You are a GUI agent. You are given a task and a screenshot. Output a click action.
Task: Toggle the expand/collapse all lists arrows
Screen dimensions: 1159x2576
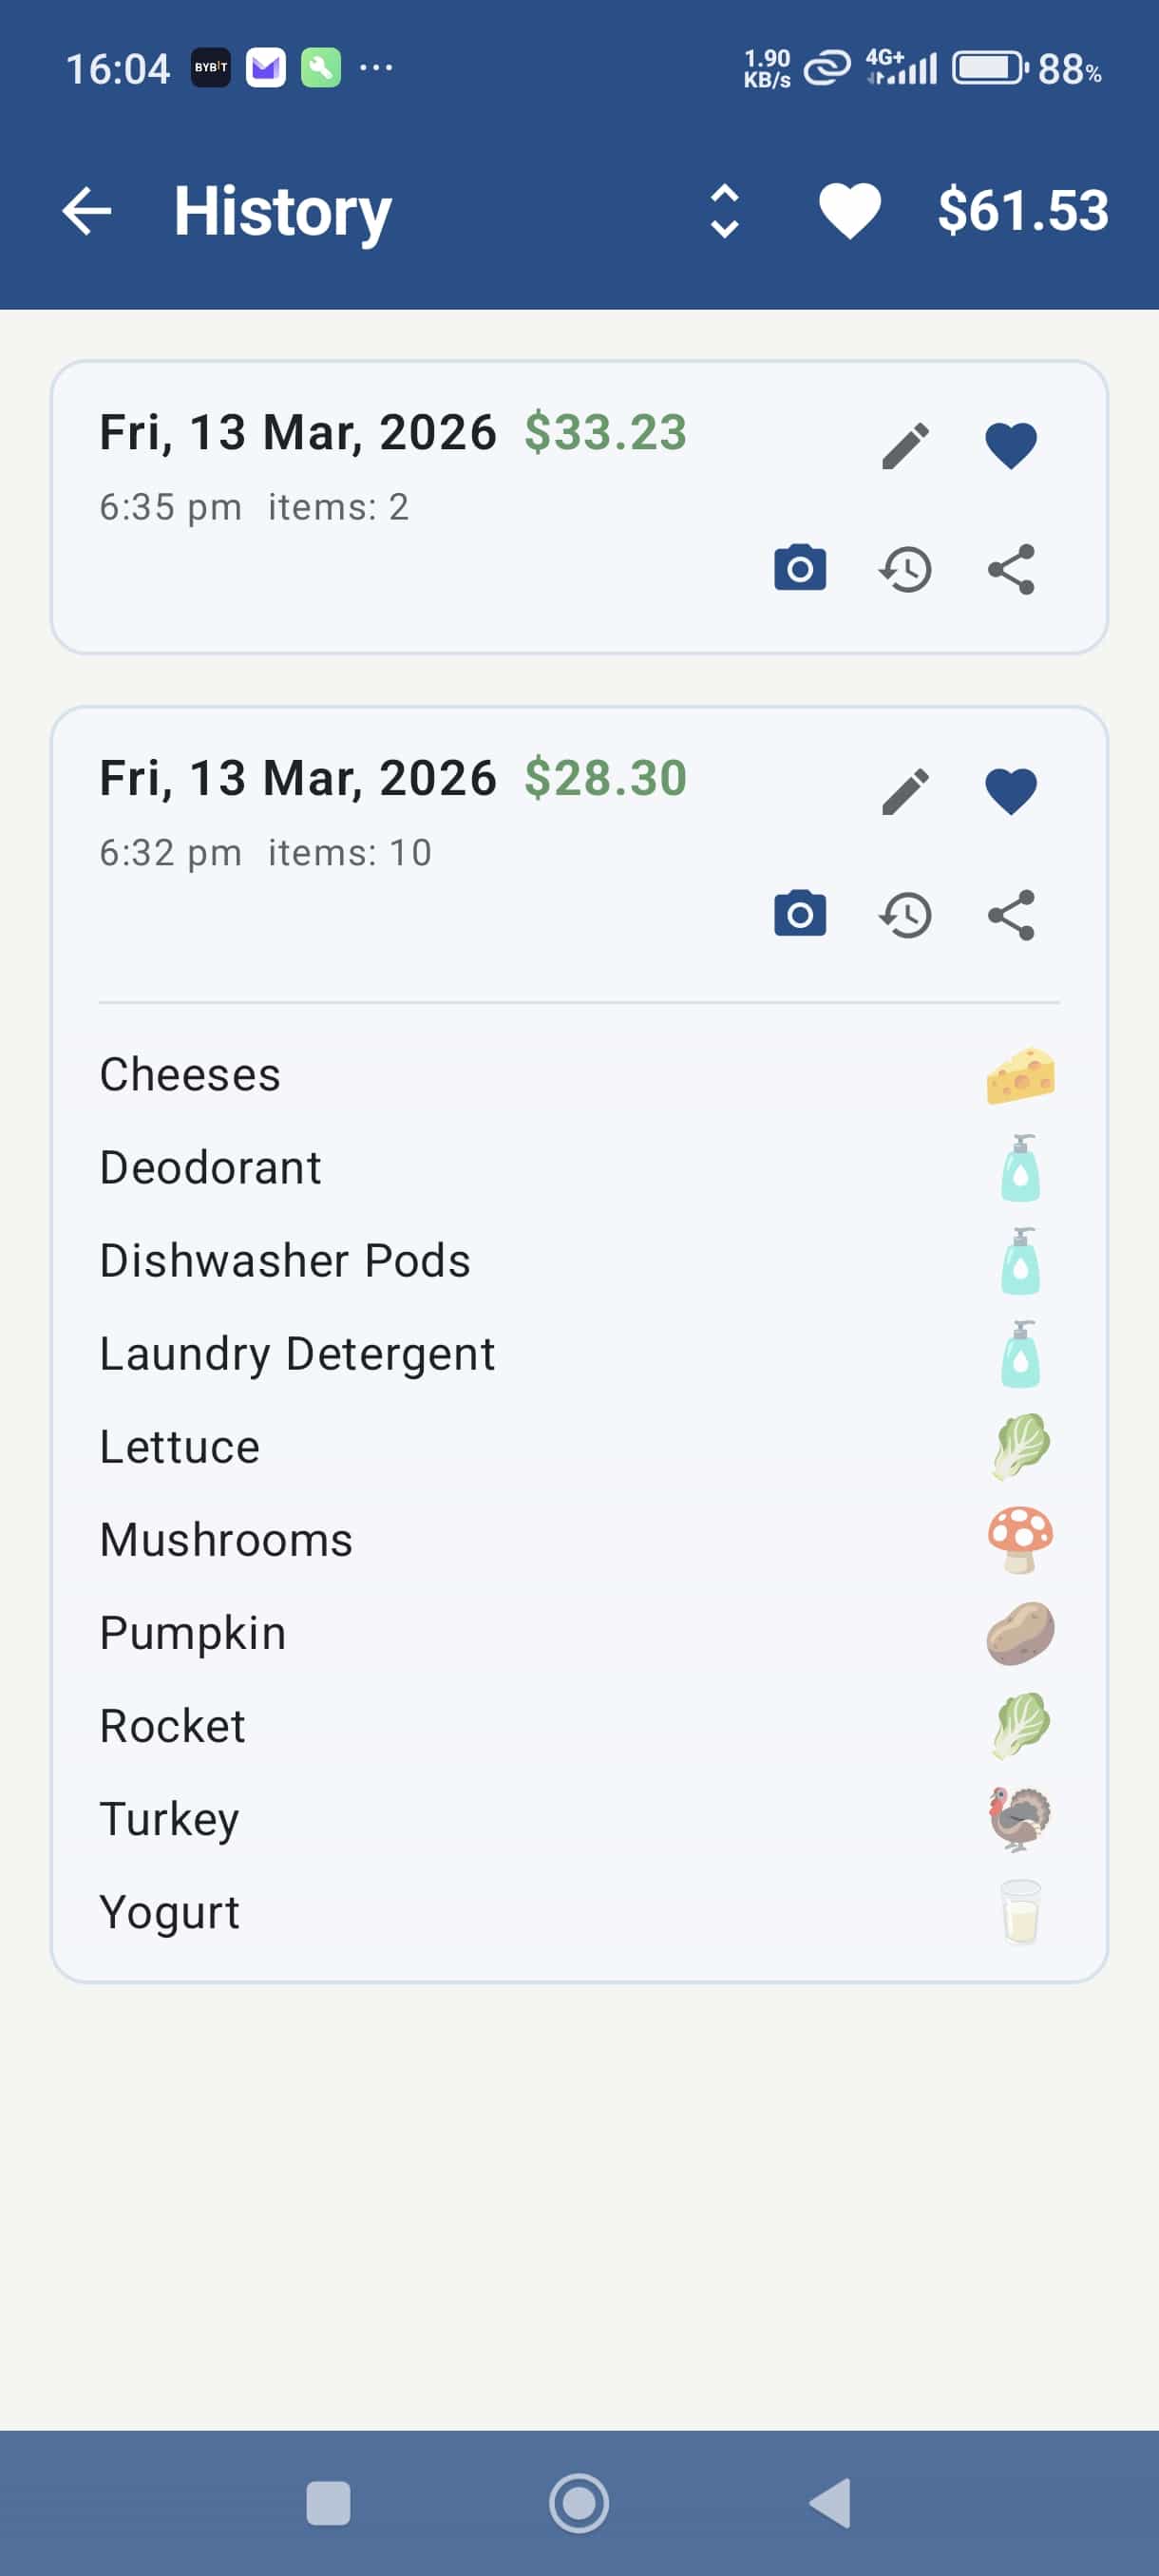pyautogui.click(x=724, y=211)
